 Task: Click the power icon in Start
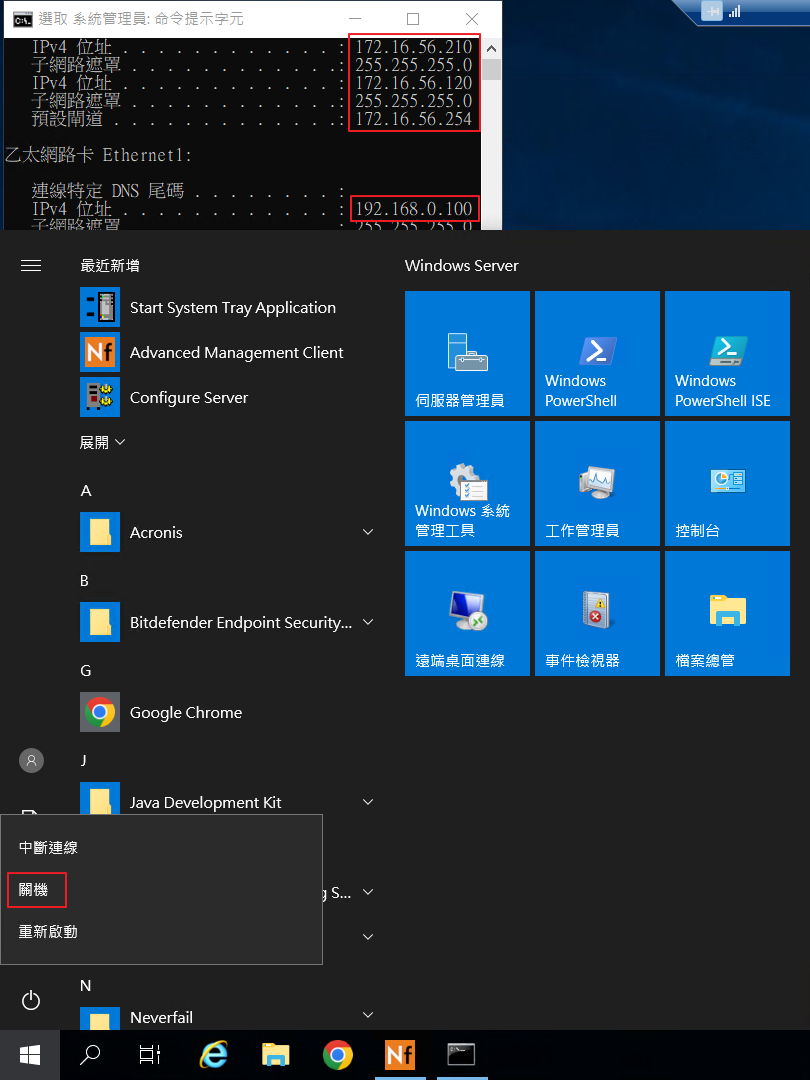click(x=31, y=1000)
